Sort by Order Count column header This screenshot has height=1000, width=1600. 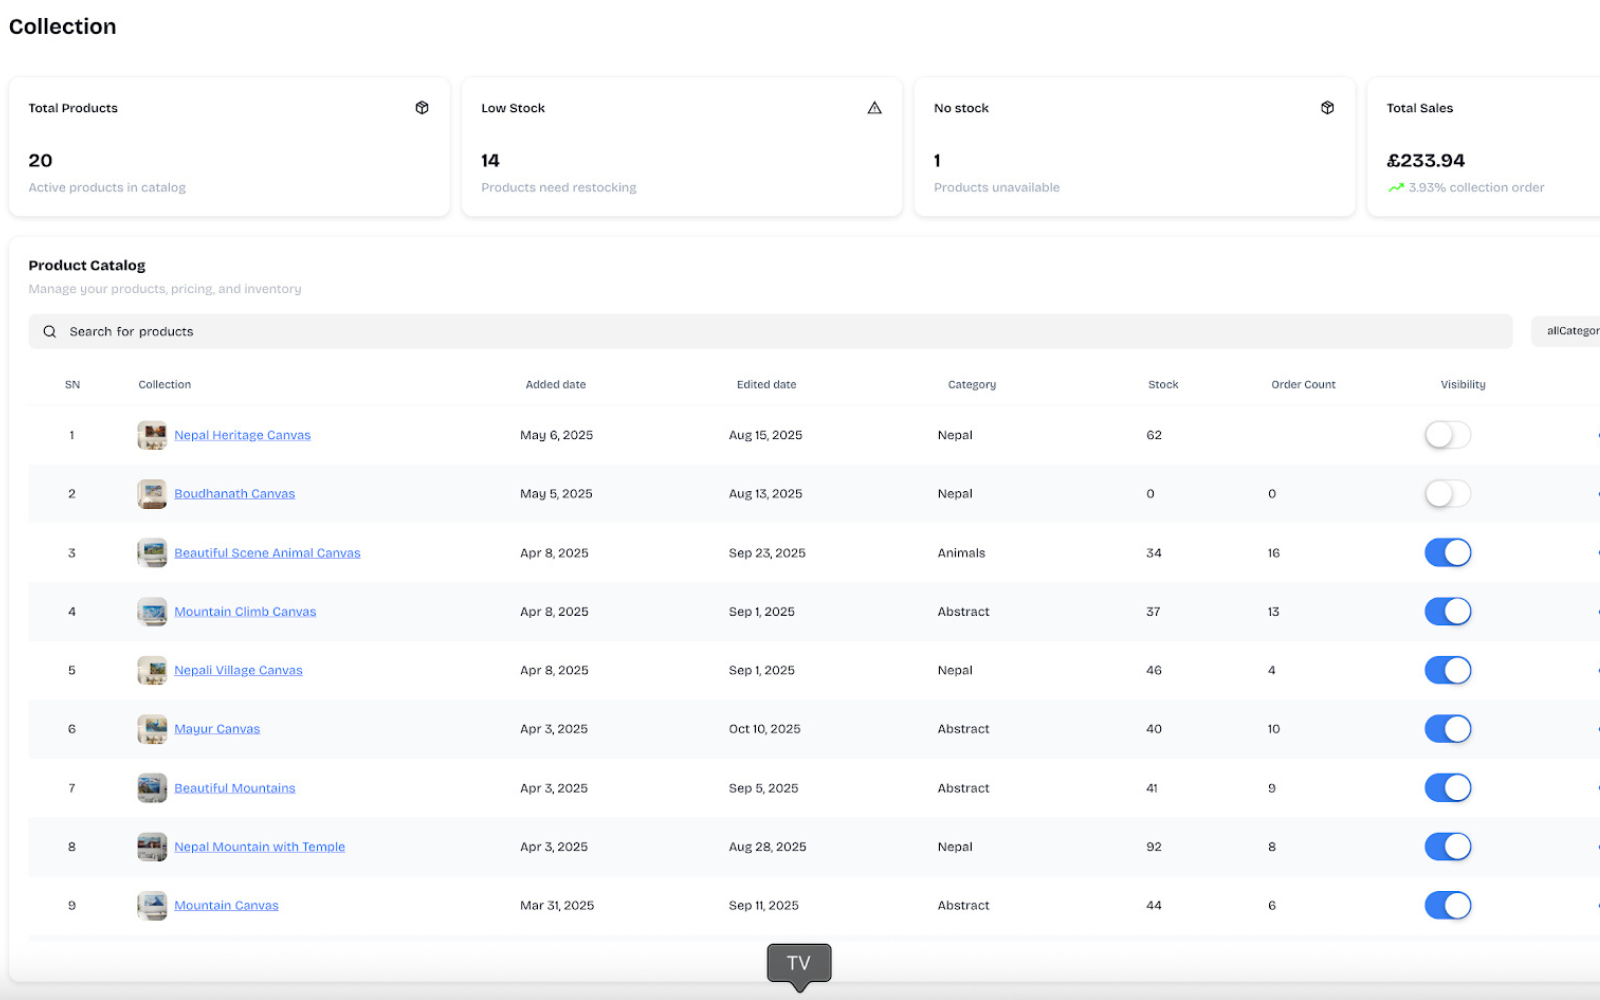(1302, 385)
